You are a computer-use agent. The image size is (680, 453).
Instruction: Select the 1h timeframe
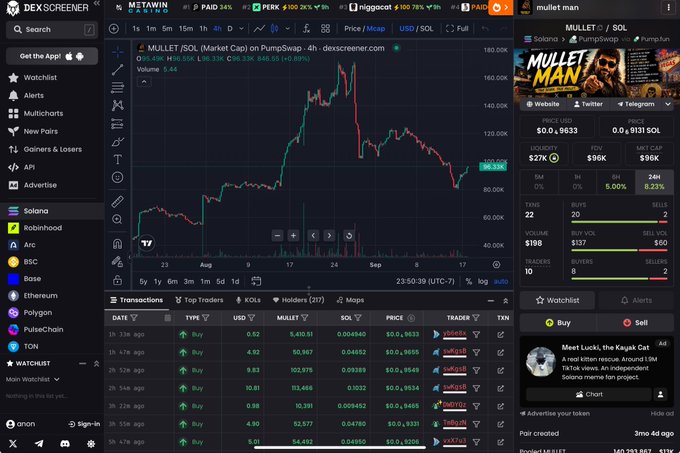coord(203,29)
